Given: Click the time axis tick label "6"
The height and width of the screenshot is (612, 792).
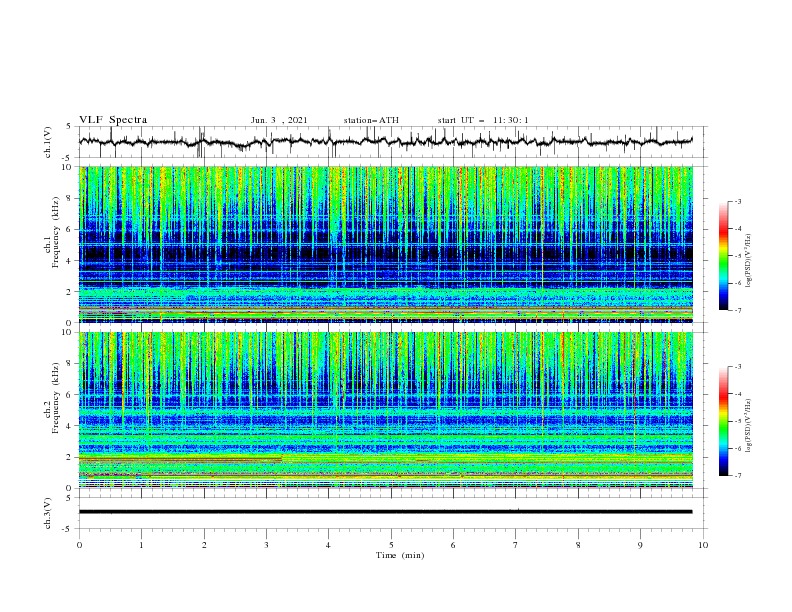Looking at the screenshot, I should [453, 545].
